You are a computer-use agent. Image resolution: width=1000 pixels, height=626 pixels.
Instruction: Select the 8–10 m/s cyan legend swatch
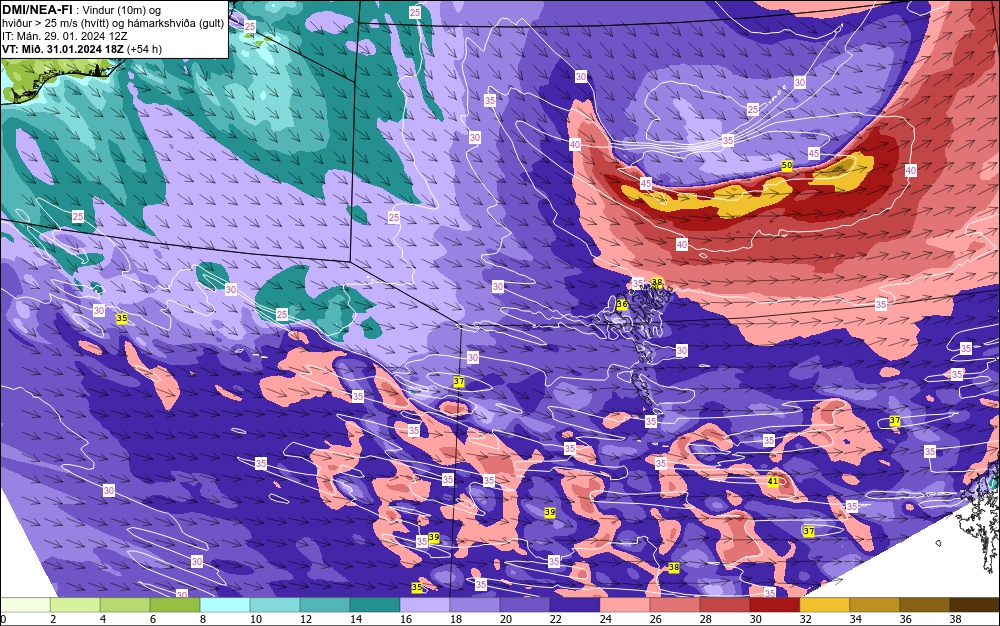click(x=225, y=605)
